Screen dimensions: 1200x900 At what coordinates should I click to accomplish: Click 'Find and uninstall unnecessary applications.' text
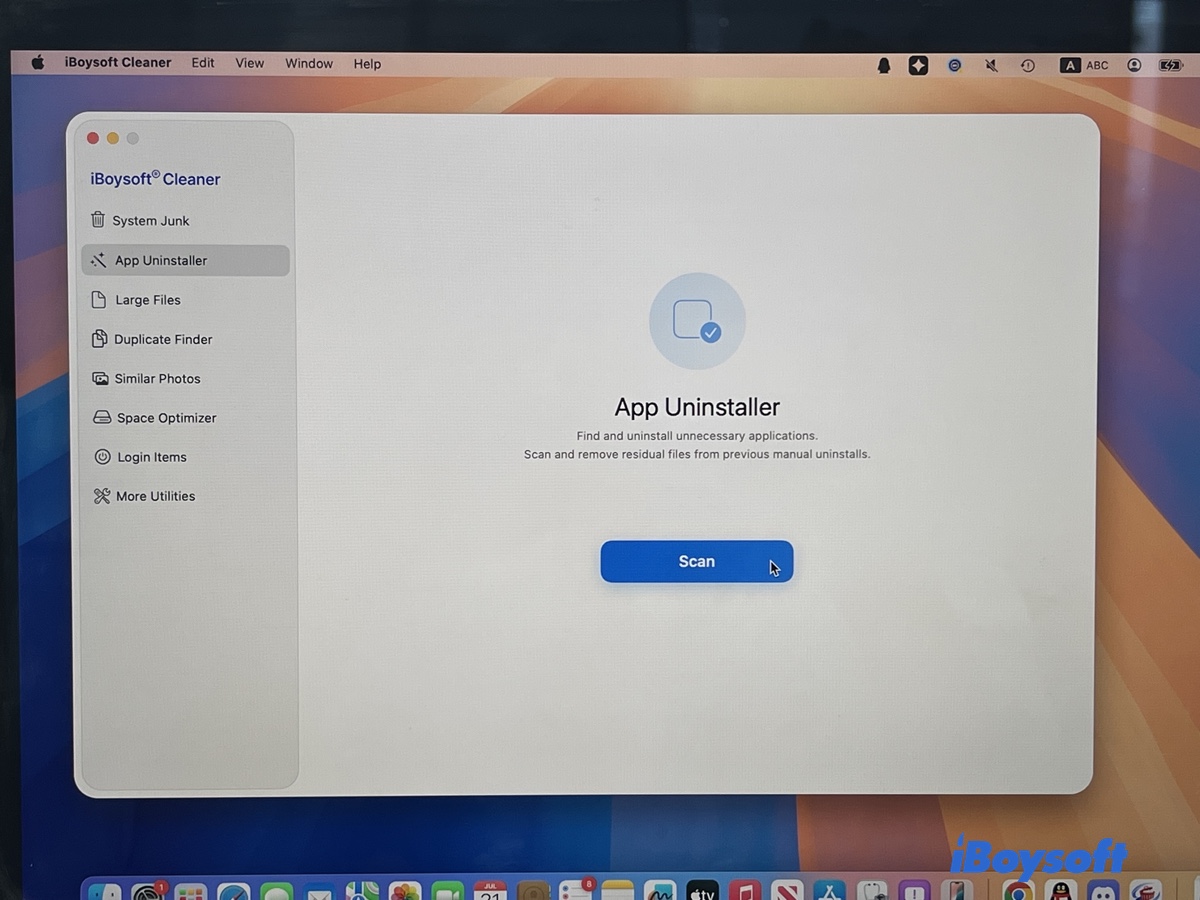click(697, 436)
